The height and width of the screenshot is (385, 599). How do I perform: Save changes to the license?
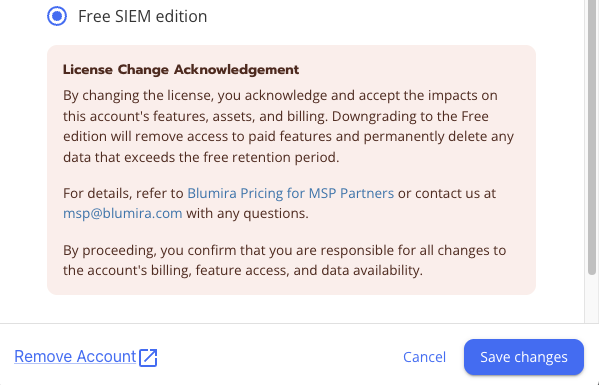524,357
